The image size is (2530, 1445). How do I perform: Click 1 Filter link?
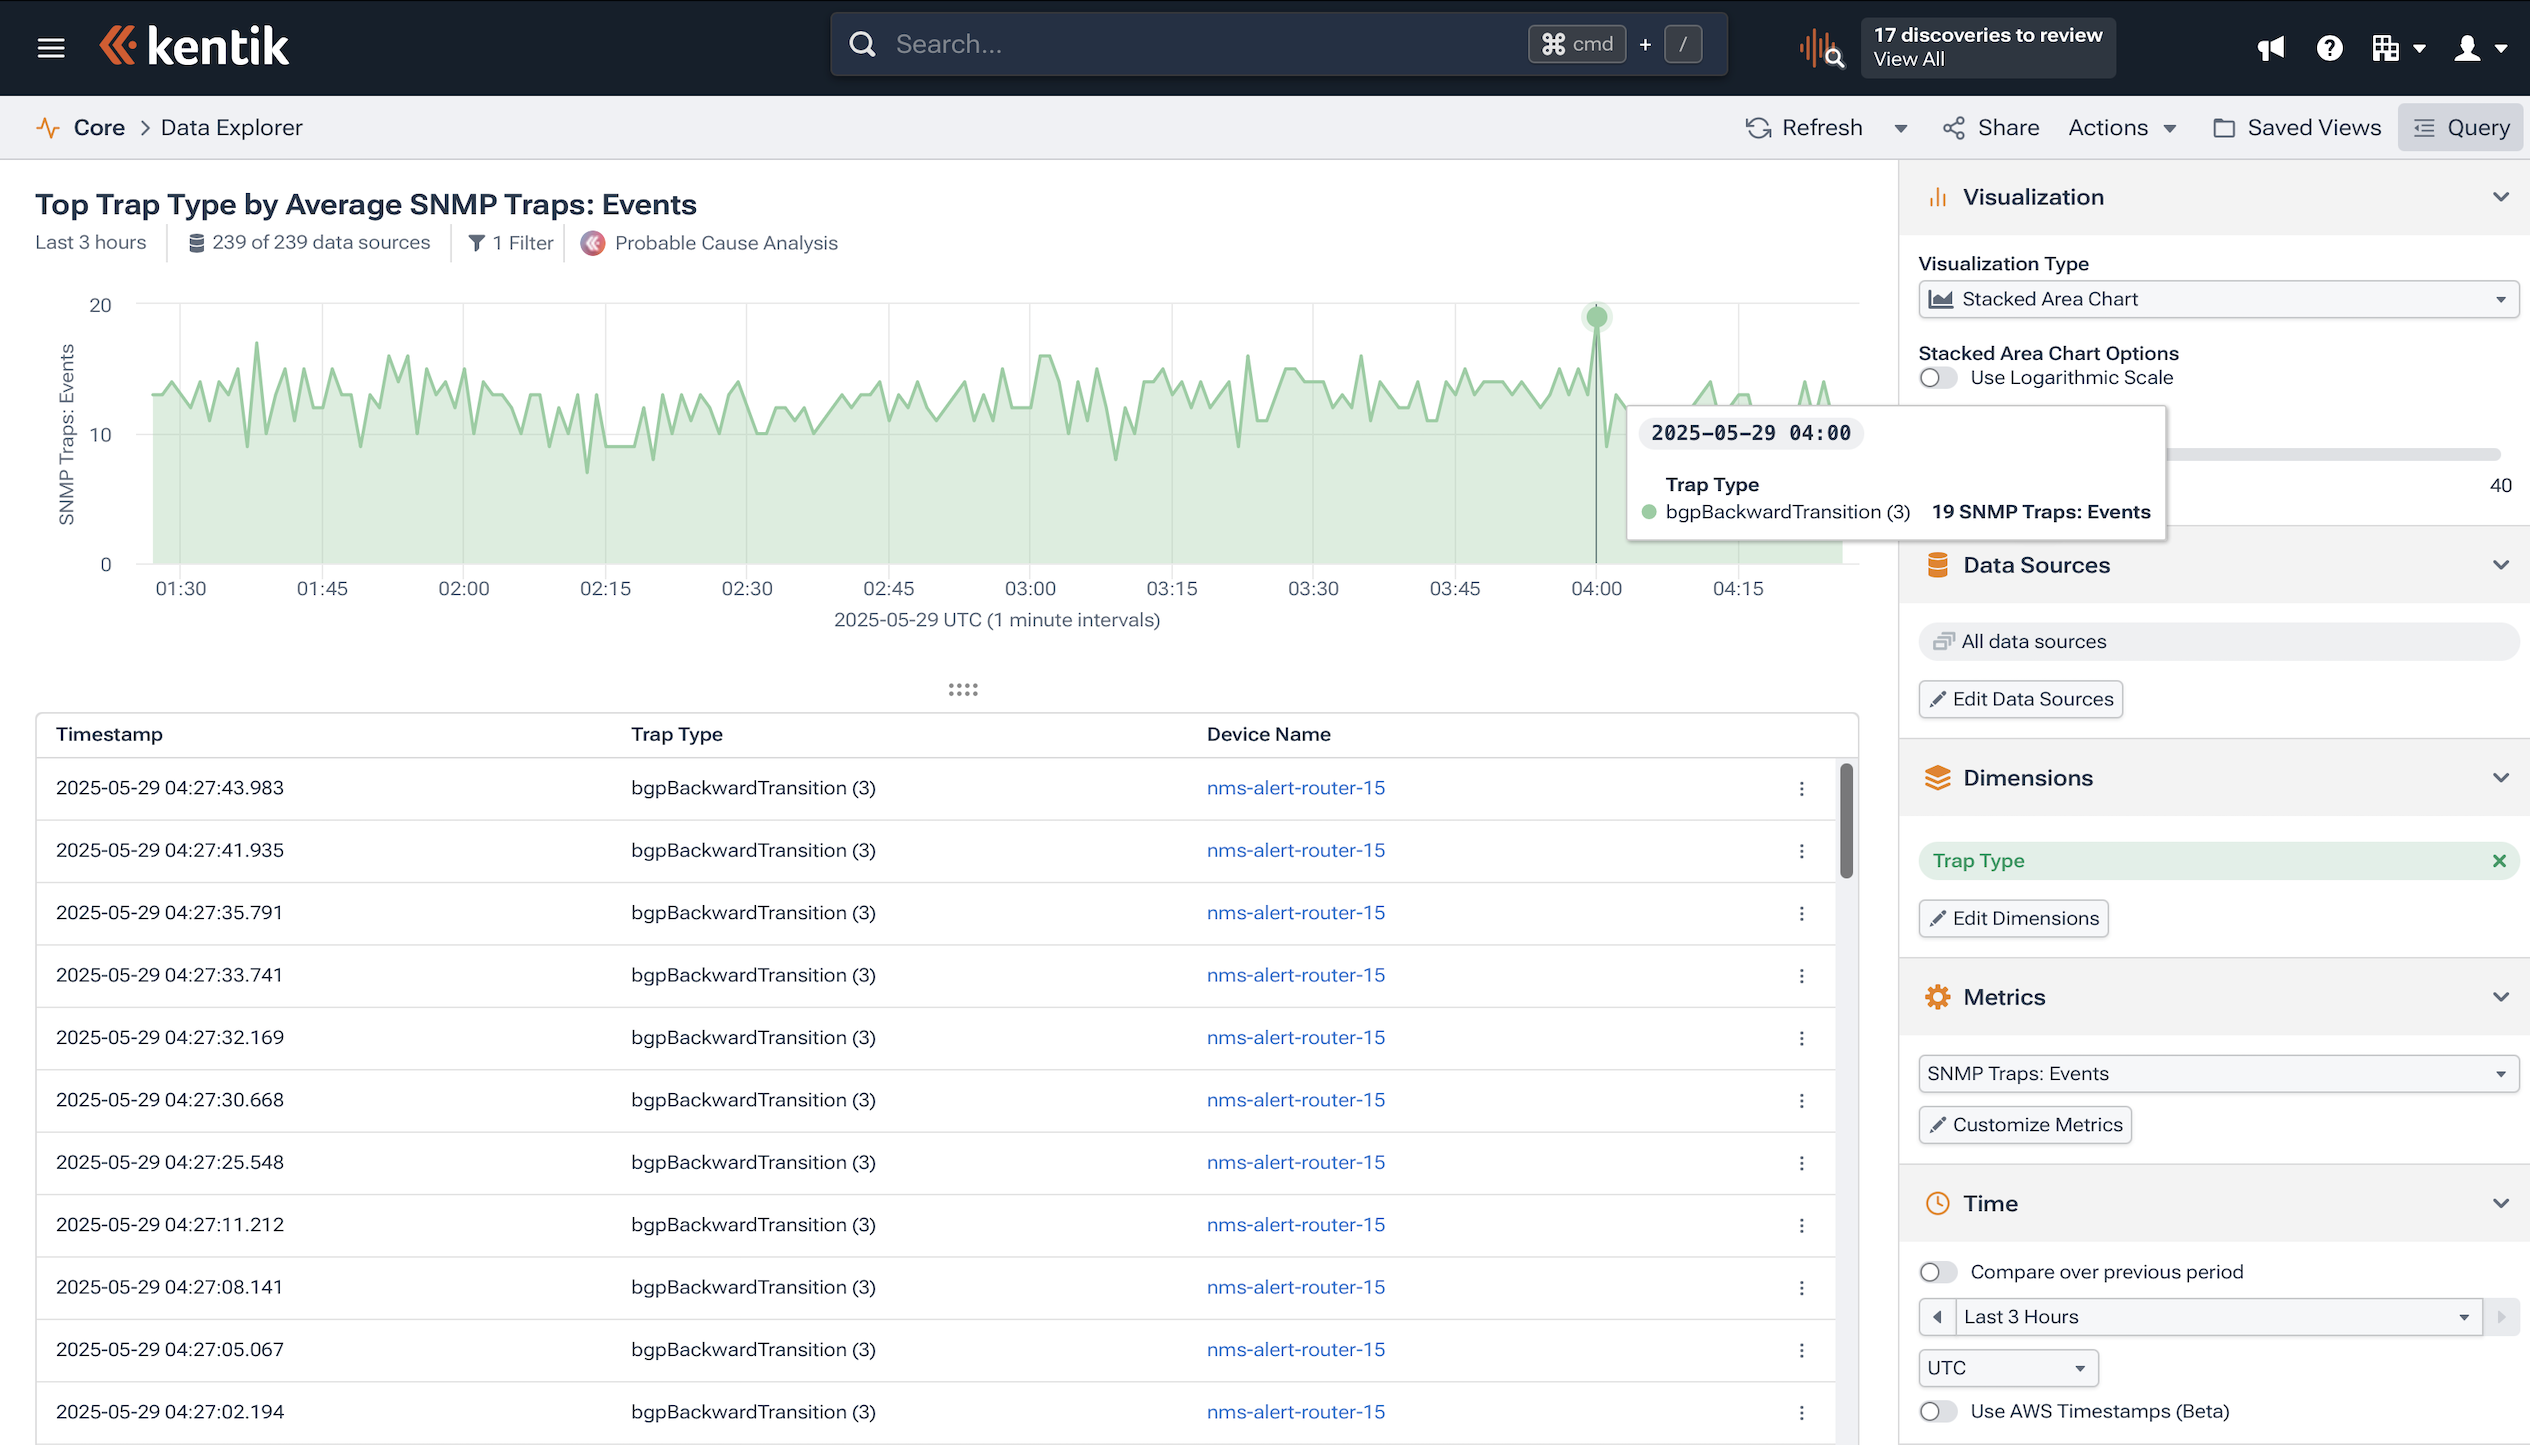(511, 243)
